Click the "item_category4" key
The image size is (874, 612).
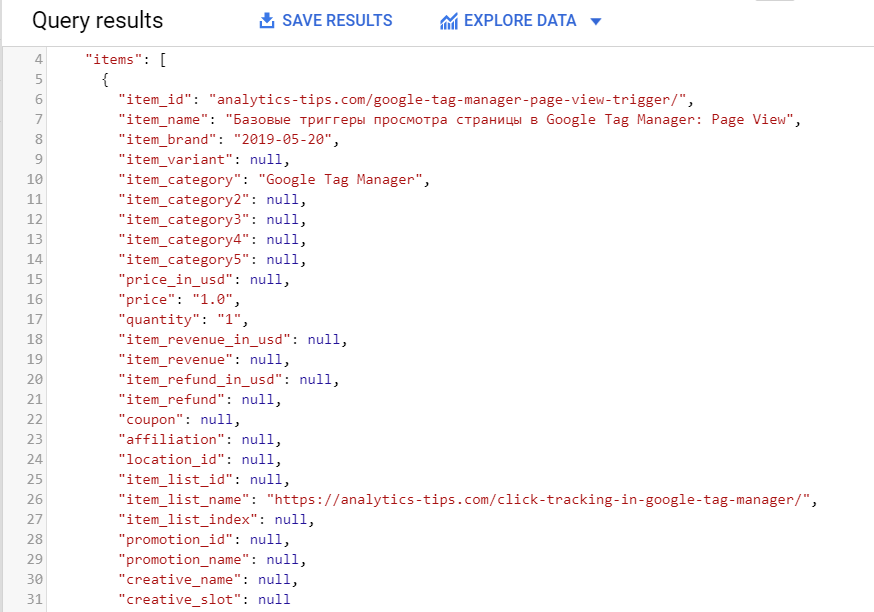pos(183,240)
